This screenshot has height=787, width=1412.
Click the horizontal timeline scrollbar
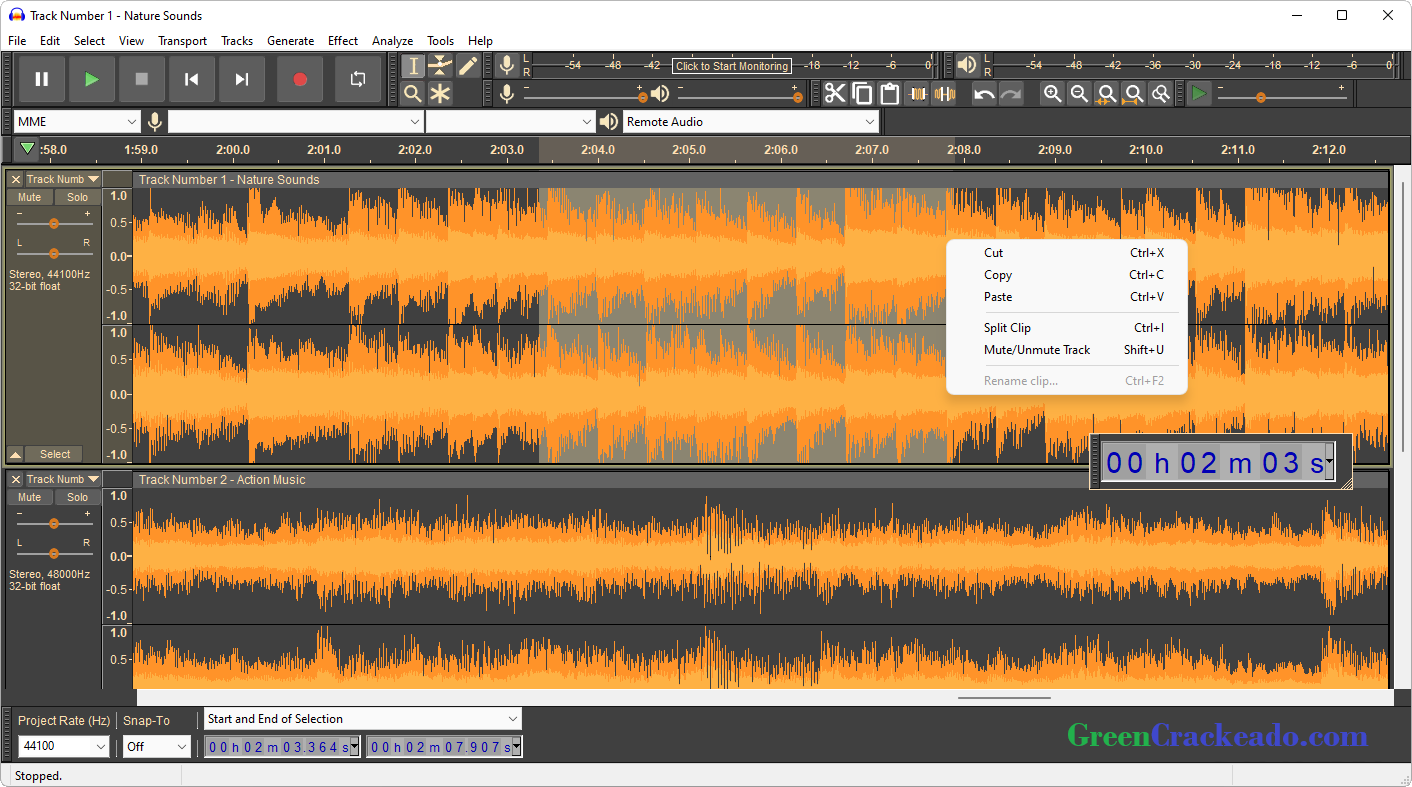tap(1003, 697)
